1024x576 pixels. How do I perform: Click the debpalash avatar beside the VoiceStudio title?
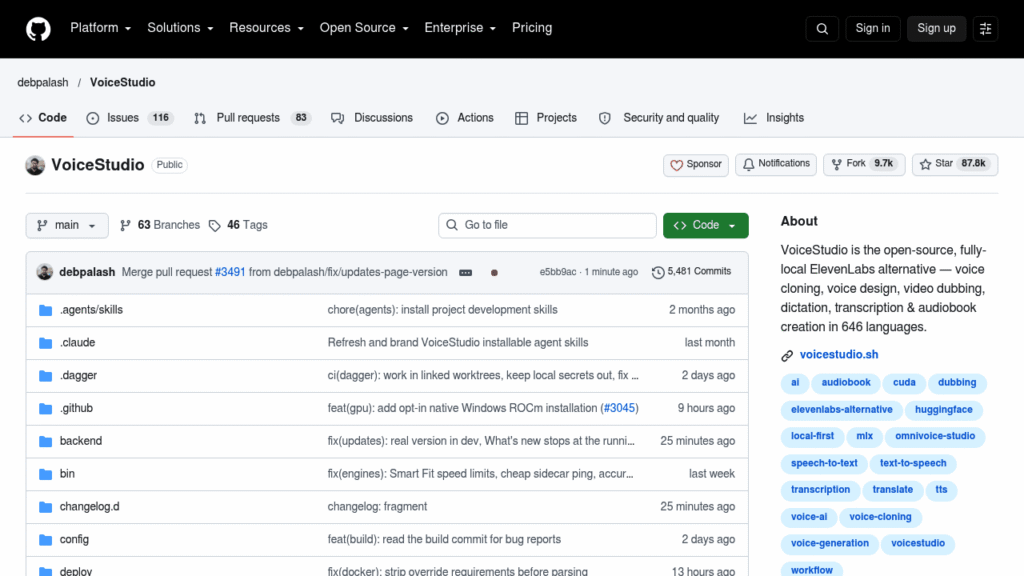coord(35,165)
